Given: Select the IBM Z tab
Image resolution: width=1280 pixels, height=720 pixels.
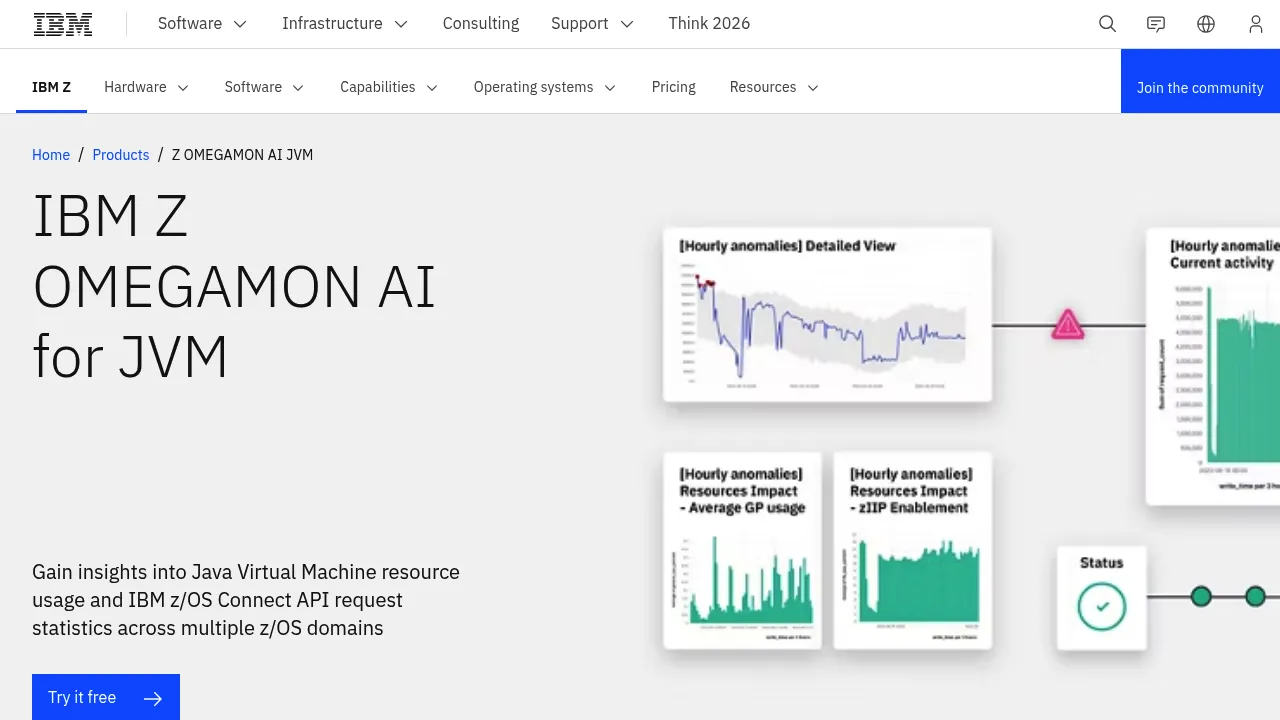Looking at the screenshot, I should click(52, 88).
